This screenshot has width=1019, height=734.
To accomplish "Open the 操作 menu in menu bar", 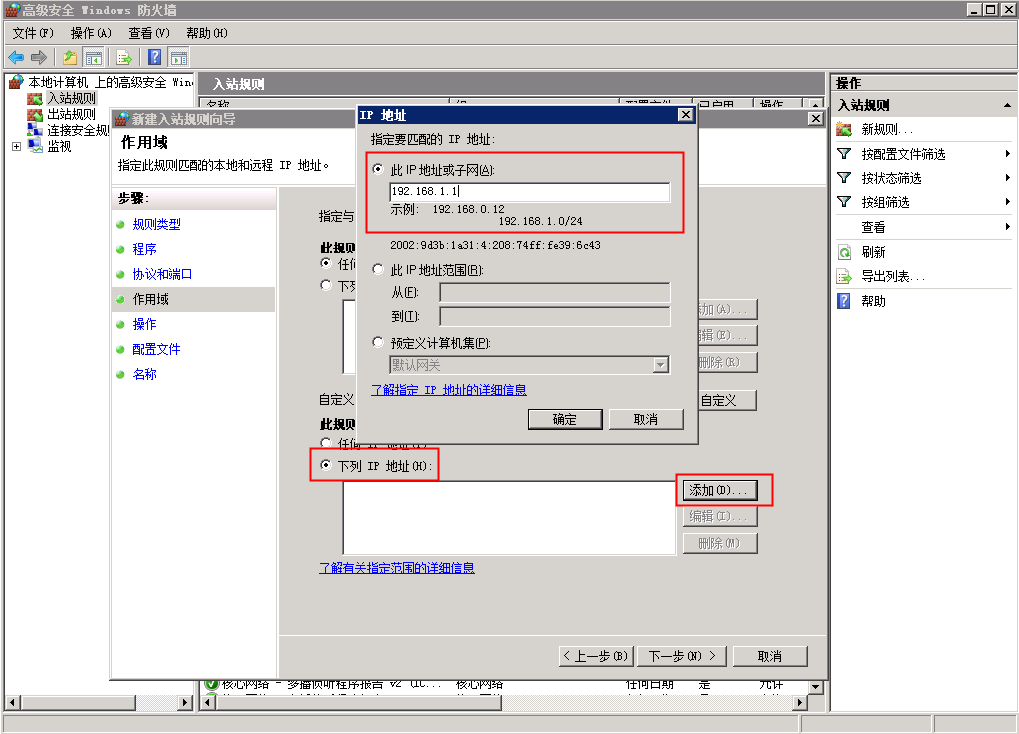I will point(90,33).
